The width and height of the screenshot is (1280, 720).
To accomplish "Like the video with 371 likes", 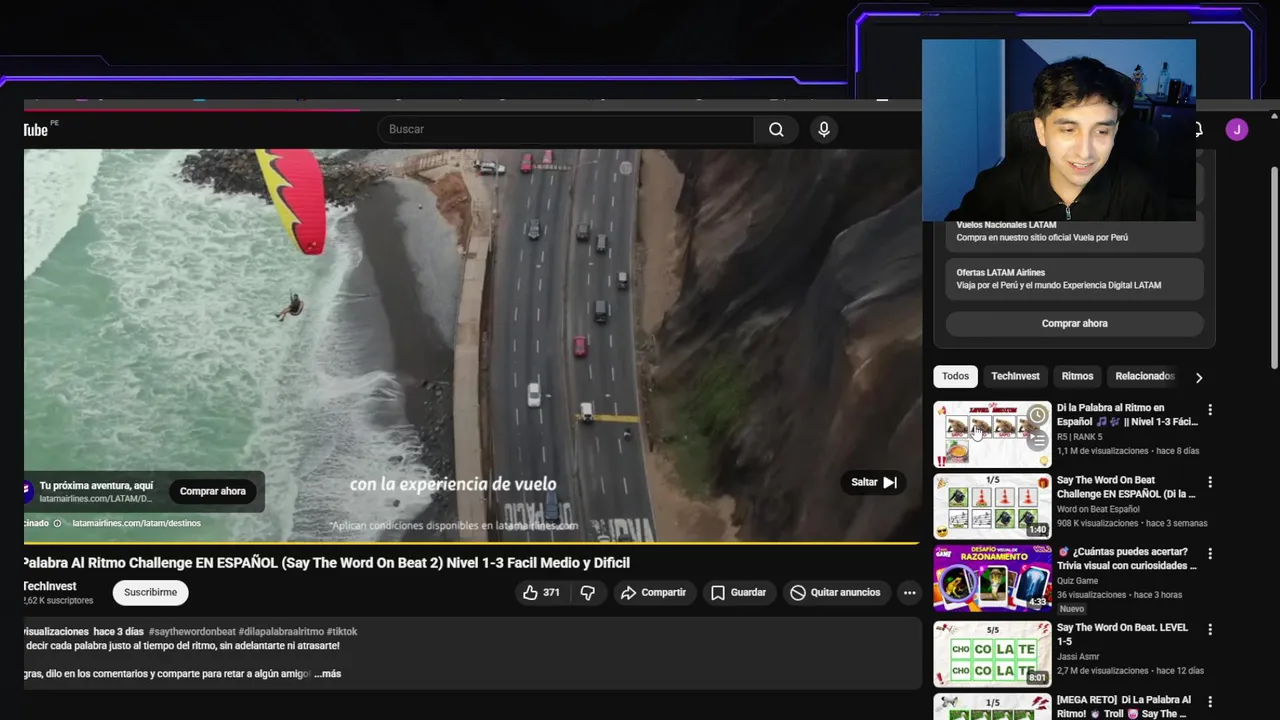I will [541, 592].
